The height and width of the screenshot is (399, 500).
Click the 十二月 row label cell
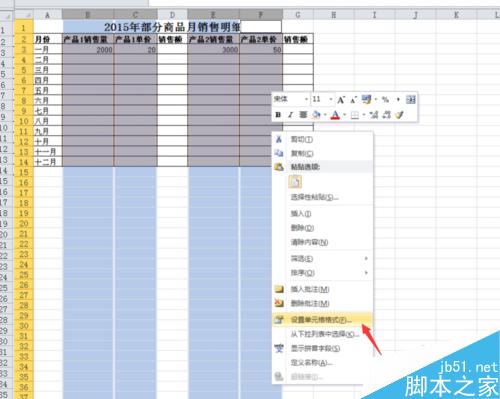click(x=48, y=162)
